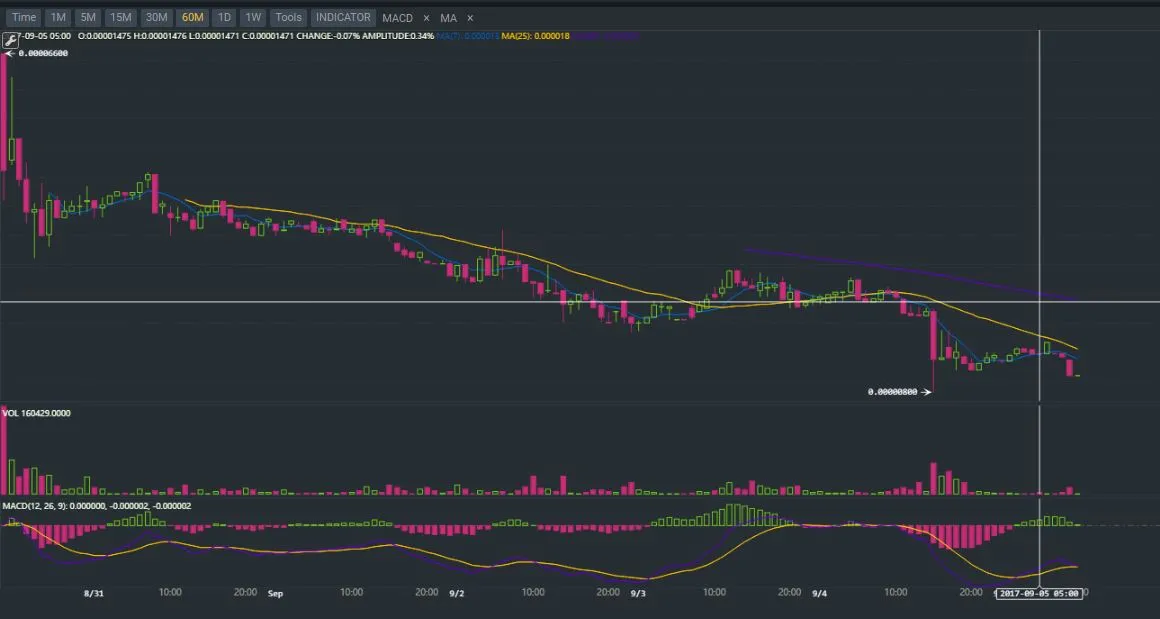1160x619 pixels.
Task: Select the 60M interval
Action: point(192,17)
